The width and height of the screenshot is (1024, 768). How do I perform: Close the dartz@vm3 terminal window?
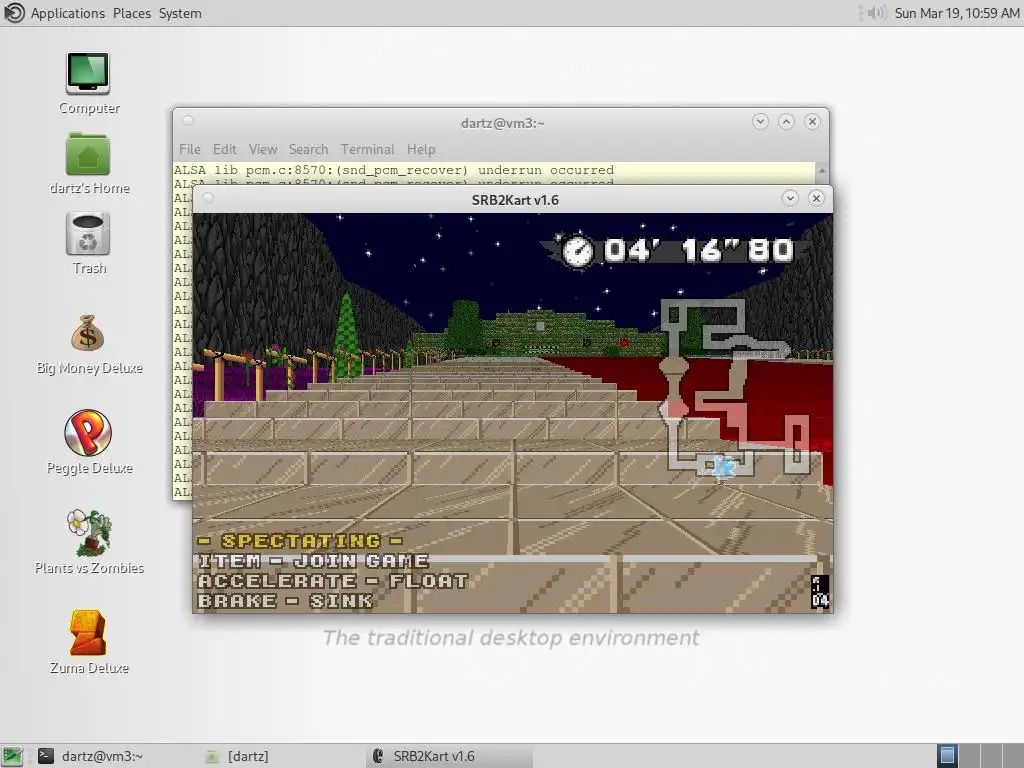pyautogui.click(x=812, y=121)
